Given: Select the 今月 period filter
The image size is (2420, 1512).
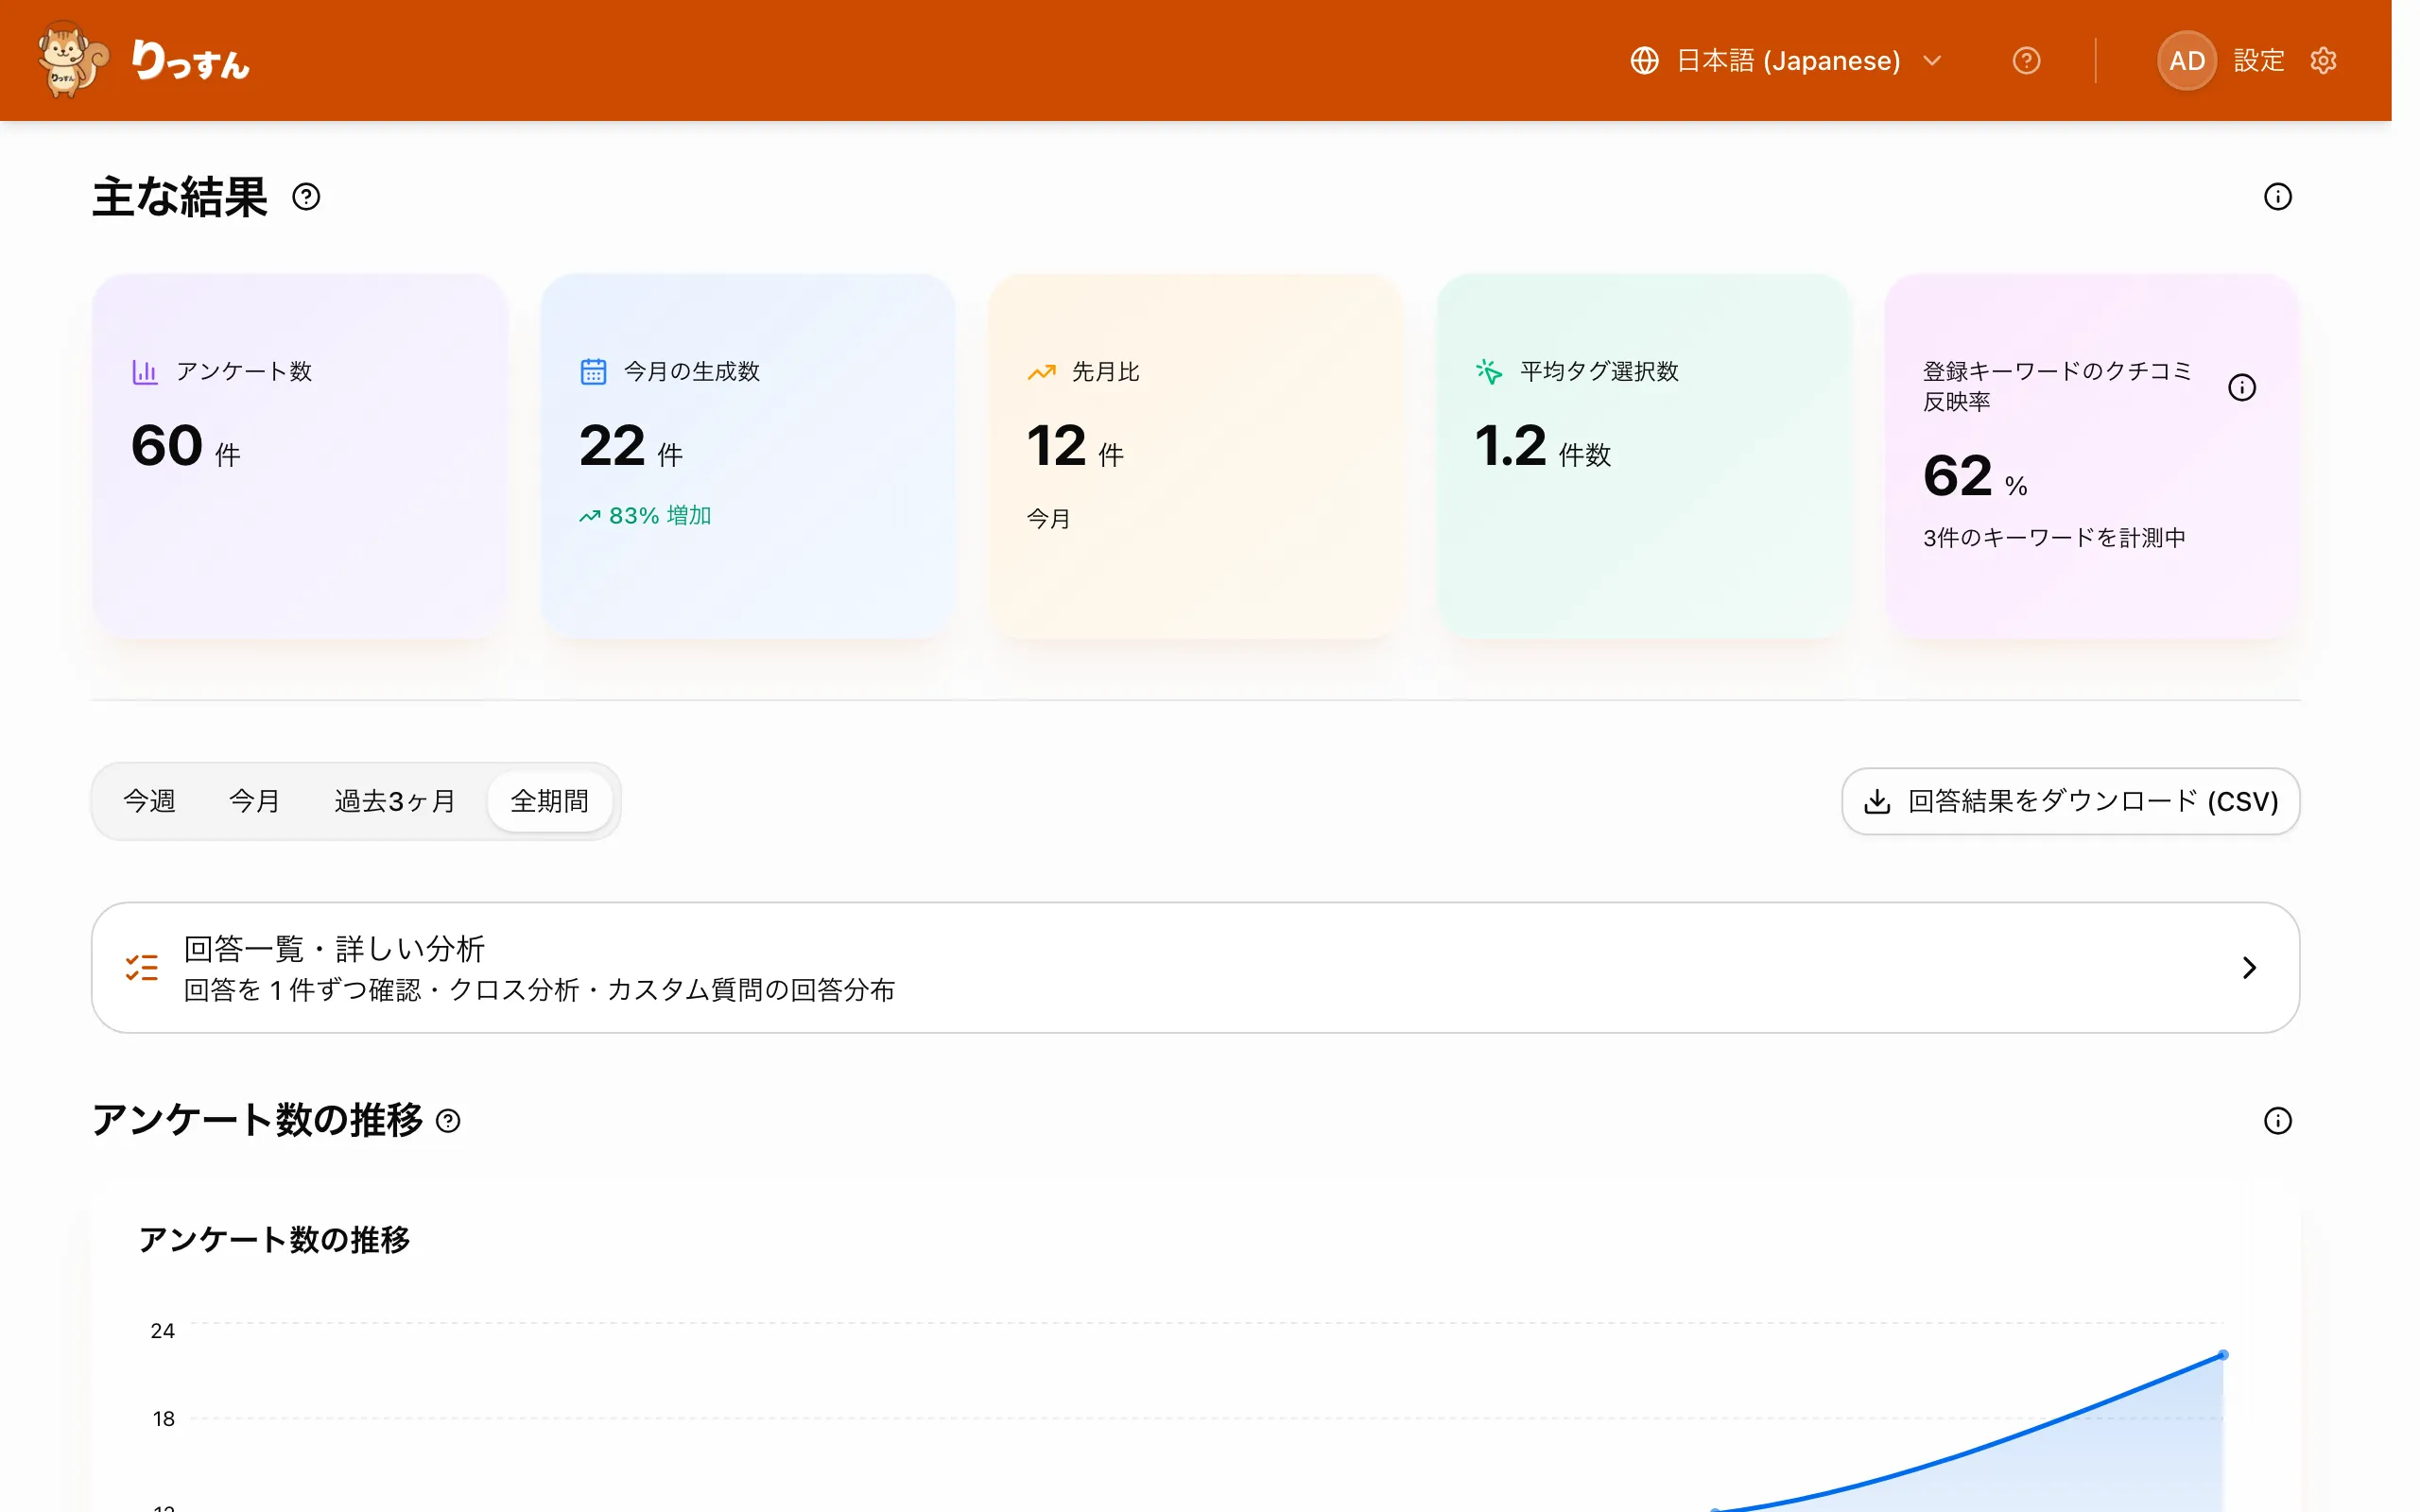Looking at the screenshot, I should tap(254, 801).
